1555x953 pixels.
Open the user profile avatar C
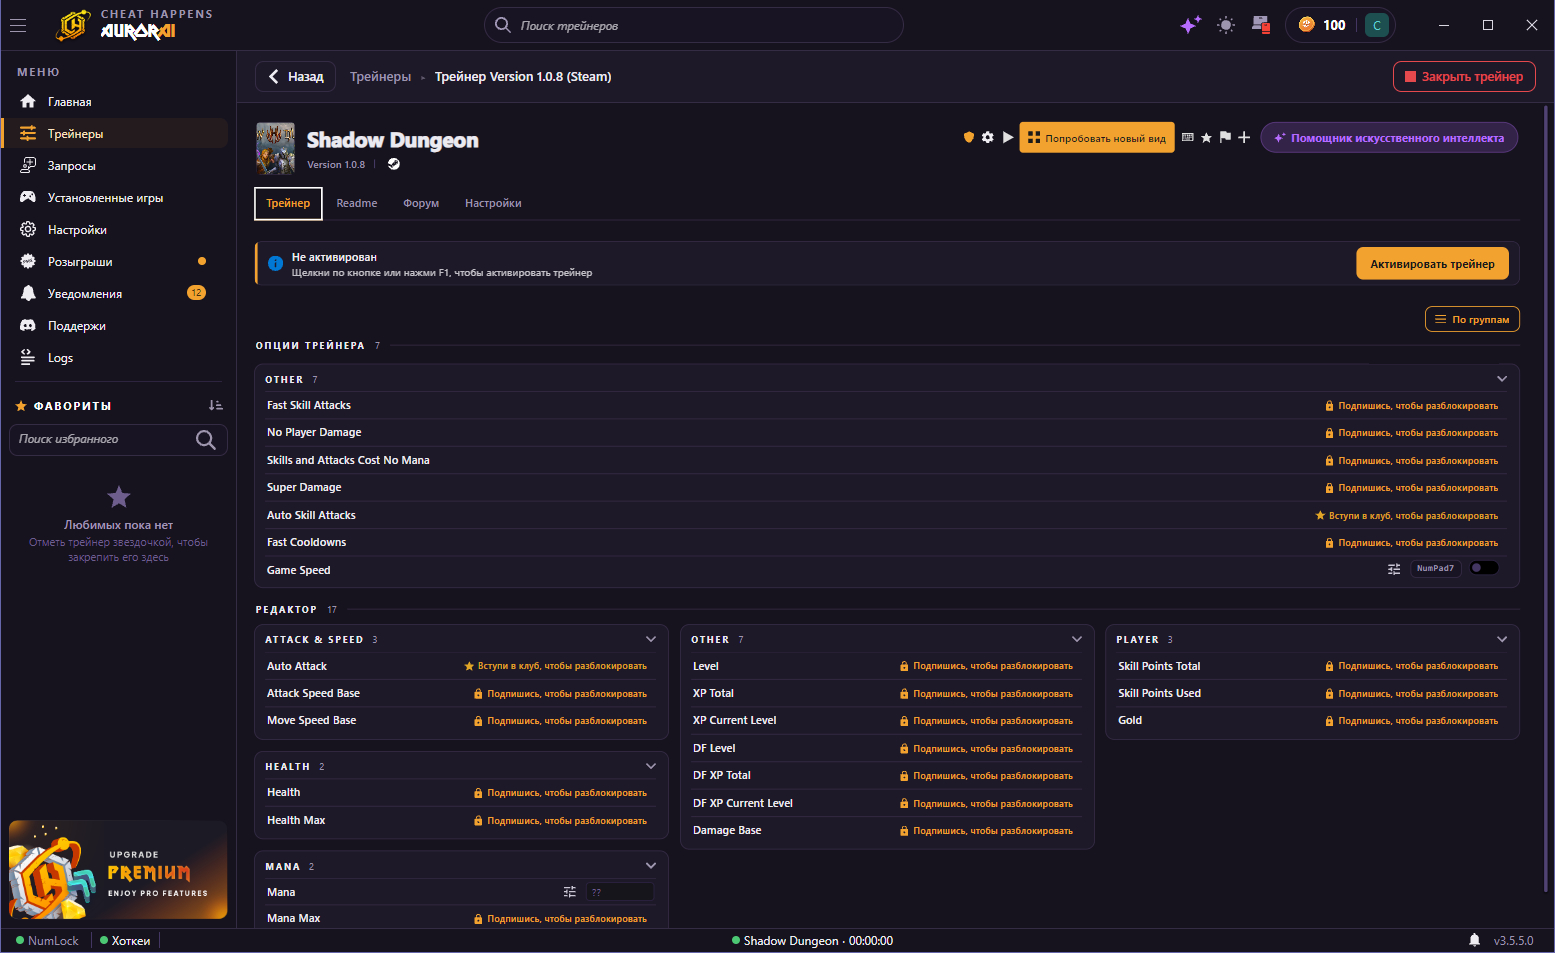coord(1377,25)
